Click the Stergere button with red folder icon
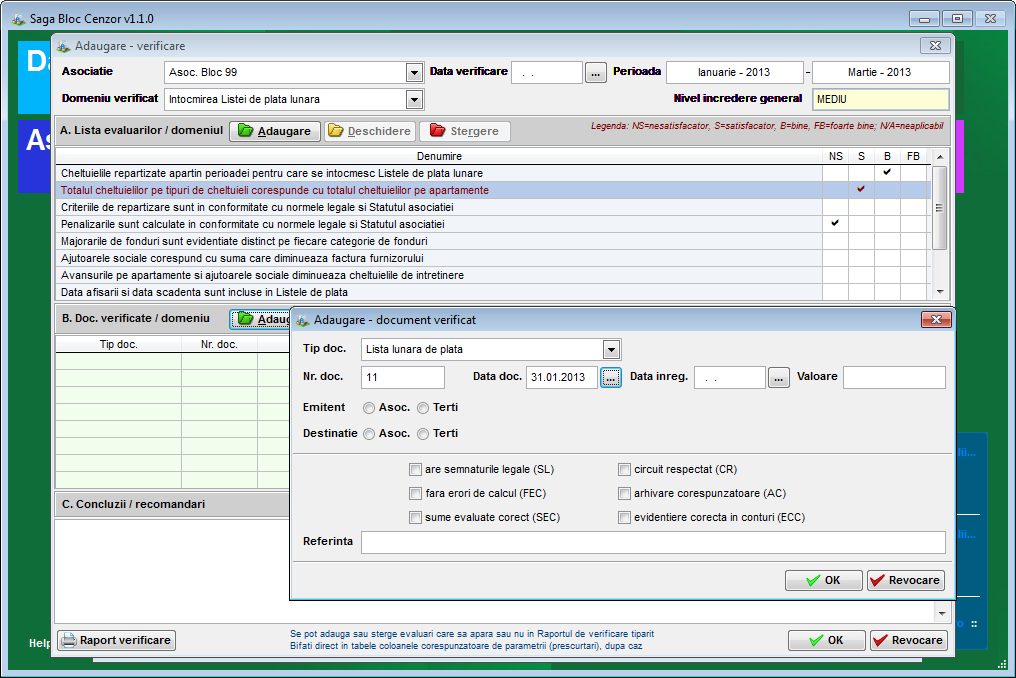 [465, 131]
